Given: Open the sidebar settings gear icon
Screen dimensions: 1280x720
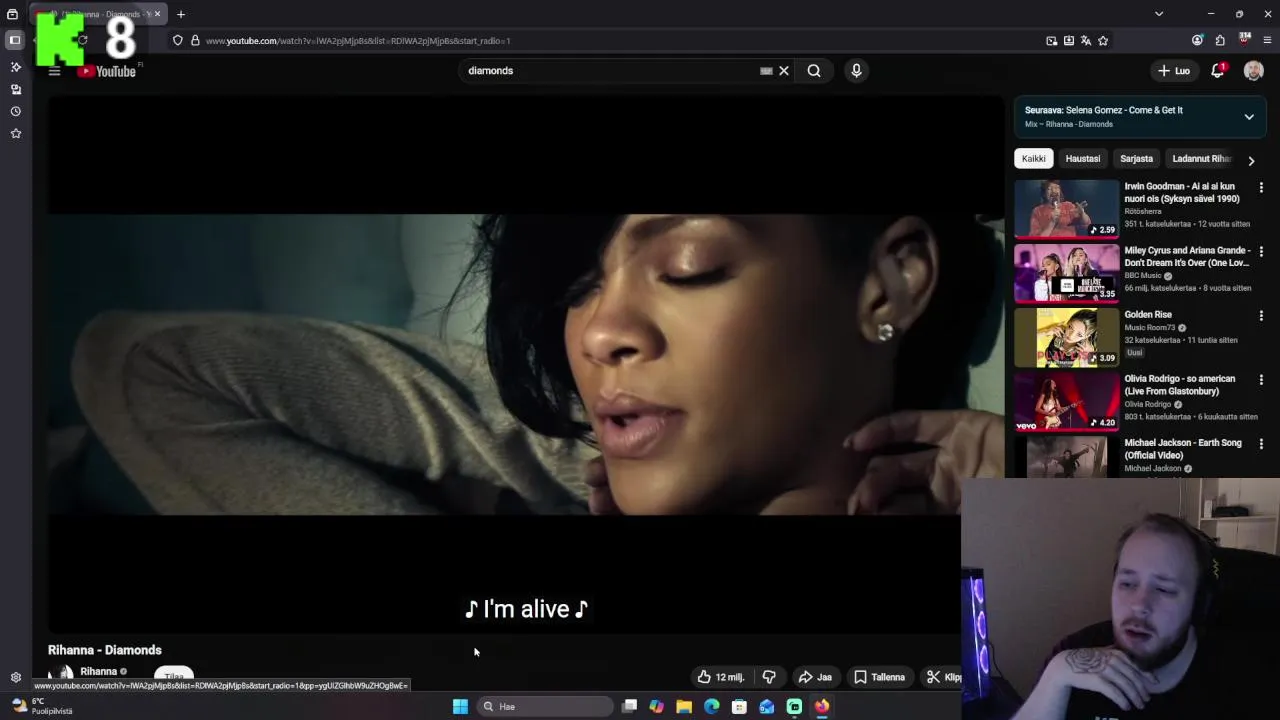Looking at the screenshot, I should click(15, 677).
